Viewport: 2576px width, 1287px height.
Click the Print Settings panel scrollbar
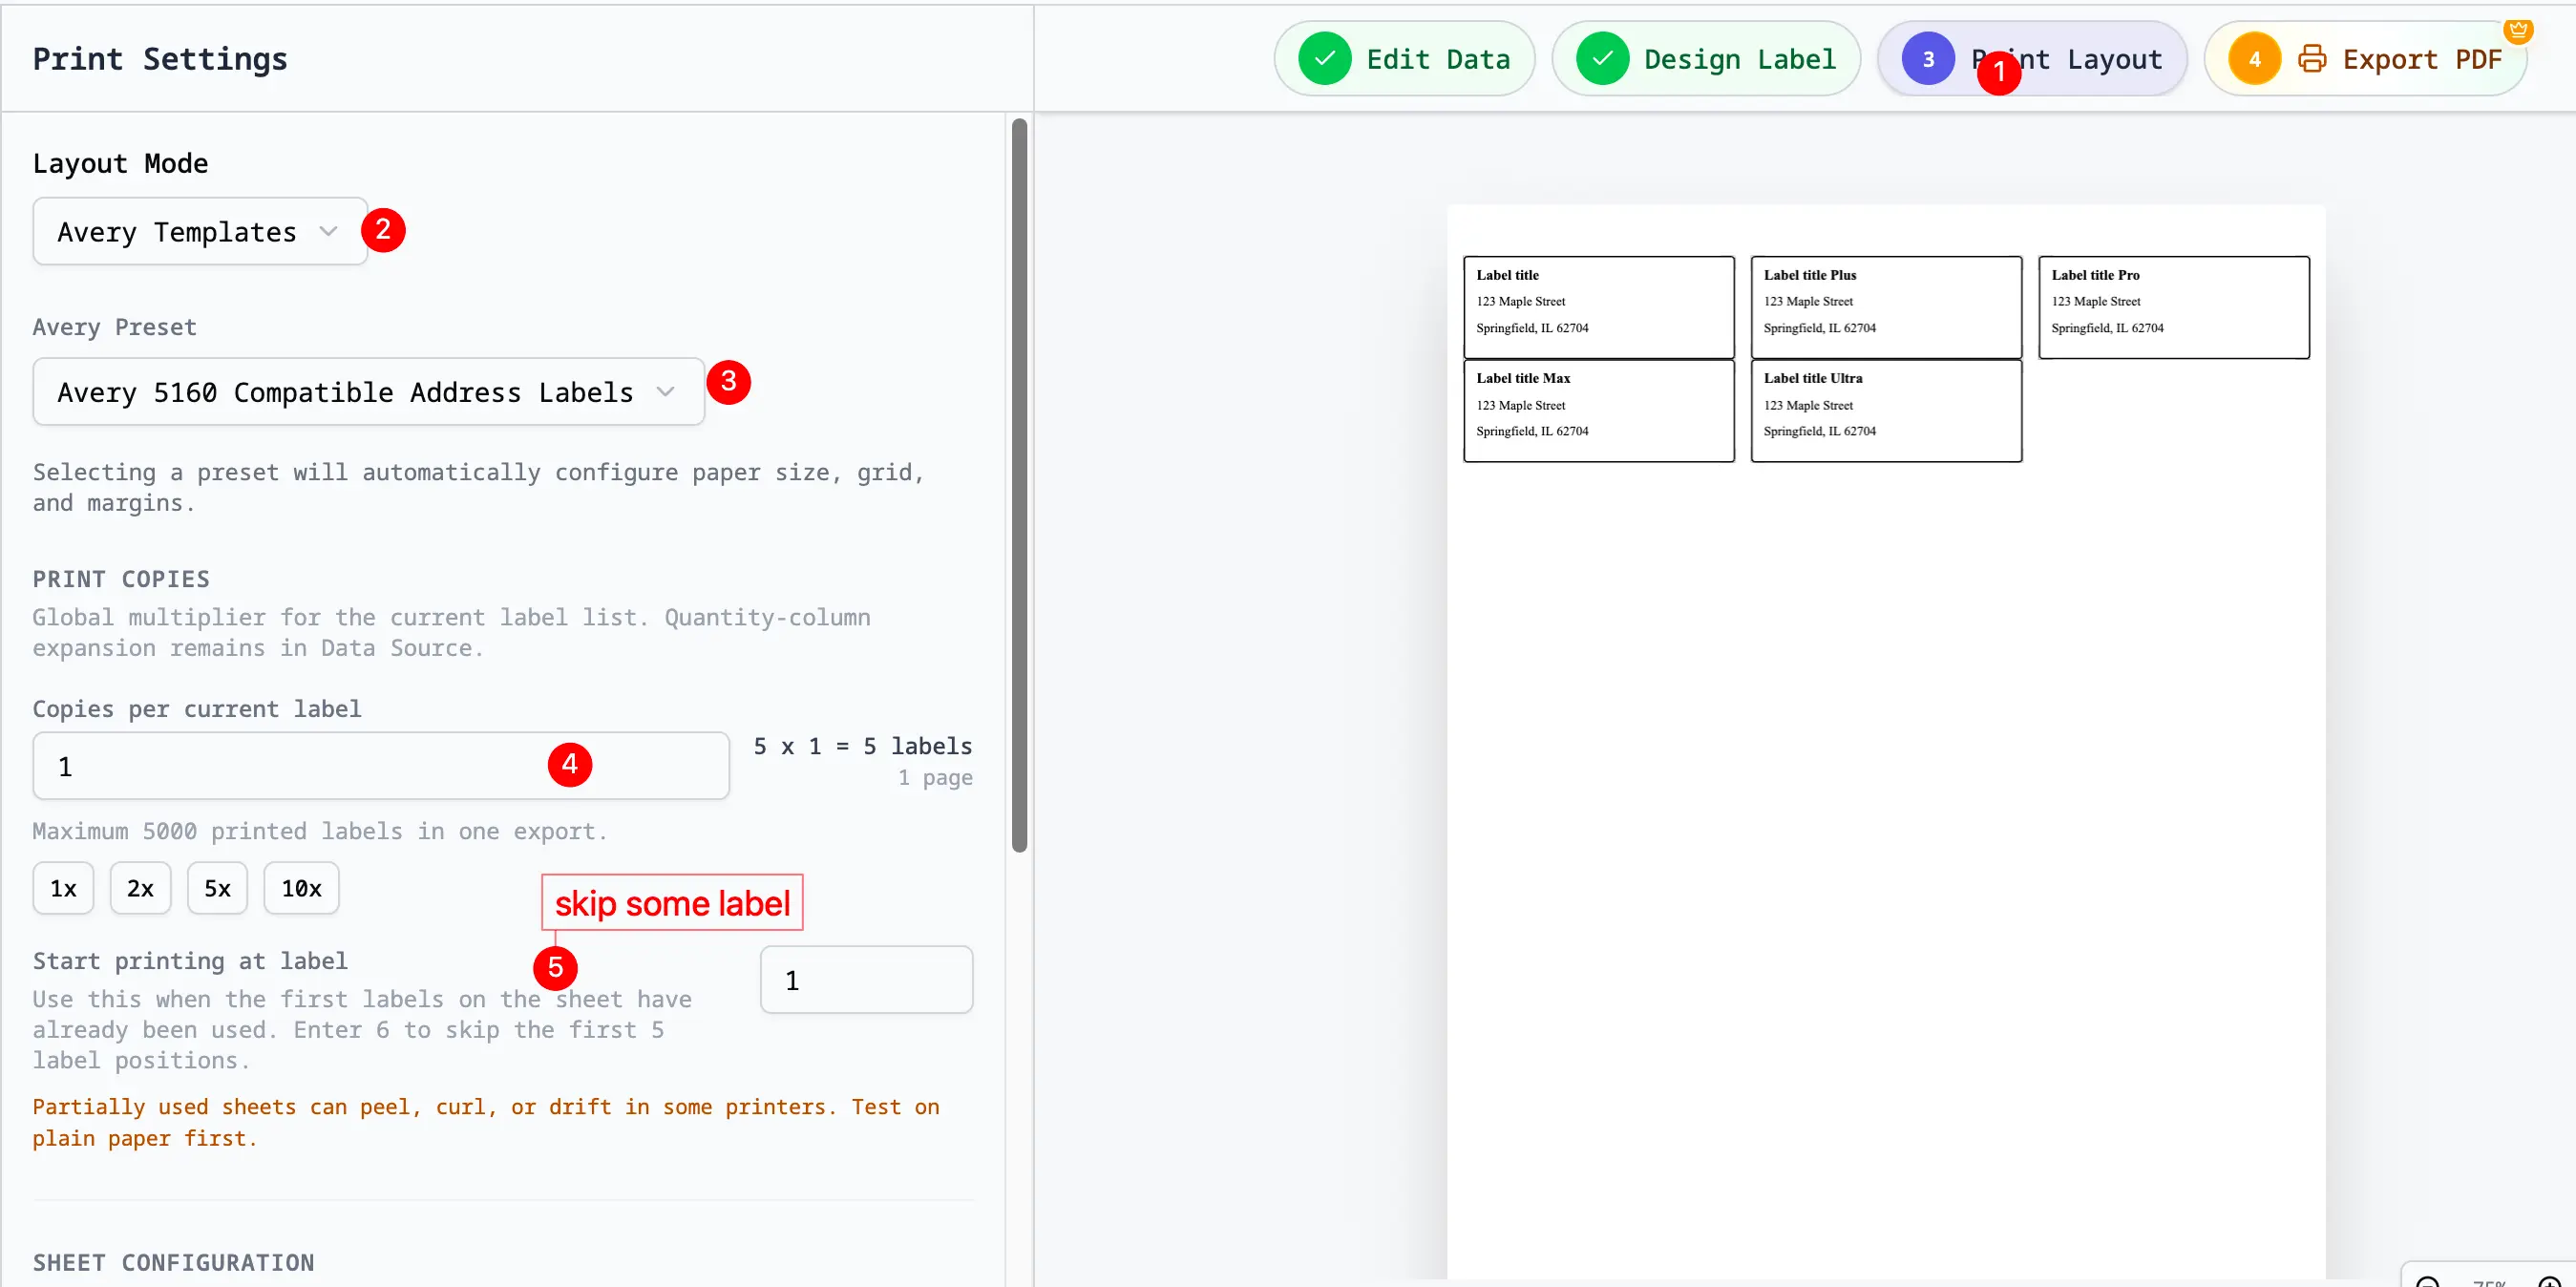pyautogui.click(x=1019, y=485)
